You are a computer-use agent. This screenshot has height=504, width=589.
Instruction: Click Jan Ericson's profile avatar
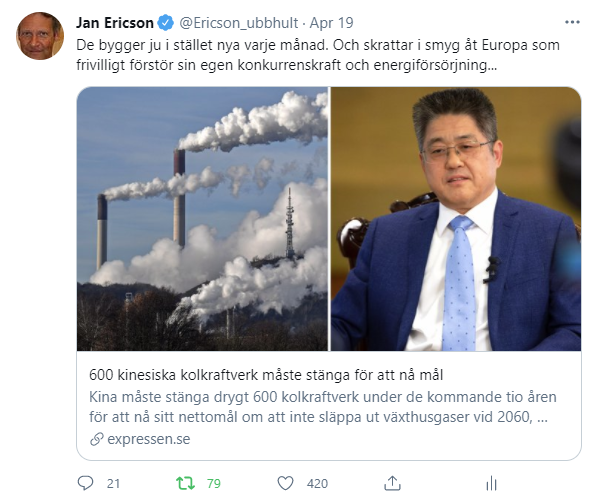coord(40,36)
